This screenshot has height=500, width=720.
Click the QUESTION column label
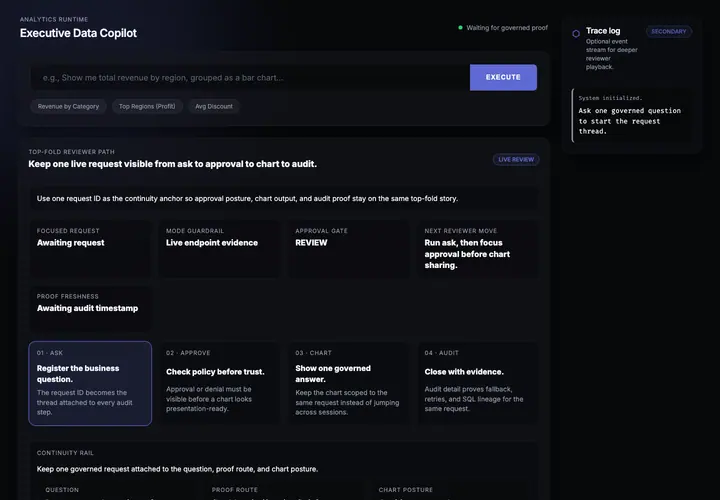tap(62, 490)
